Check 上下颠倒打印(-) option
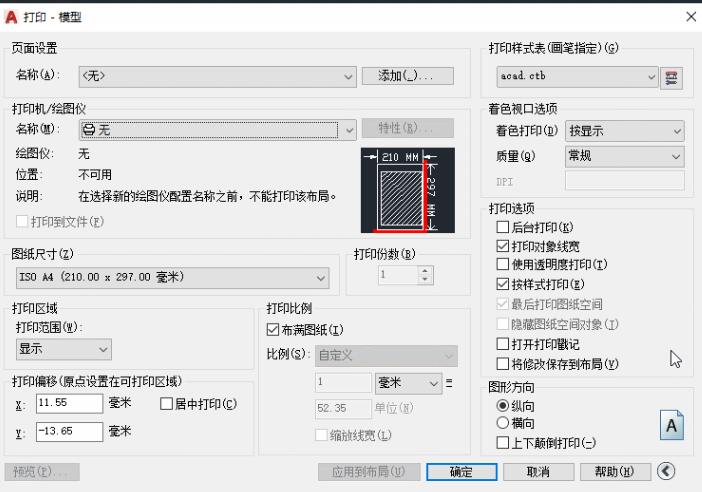The height and width of the screenshot is (492, 702). 502,443
